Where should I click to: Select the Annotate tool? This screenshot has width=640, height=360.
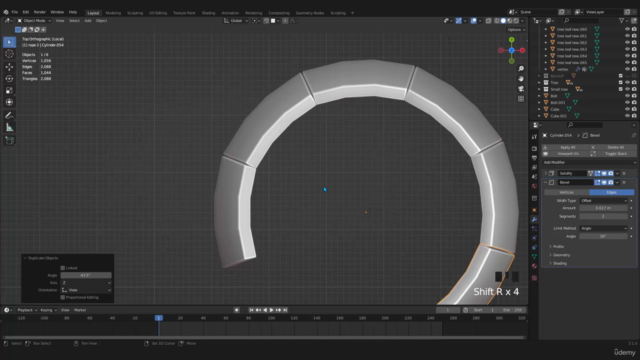(x=9, y=116)
